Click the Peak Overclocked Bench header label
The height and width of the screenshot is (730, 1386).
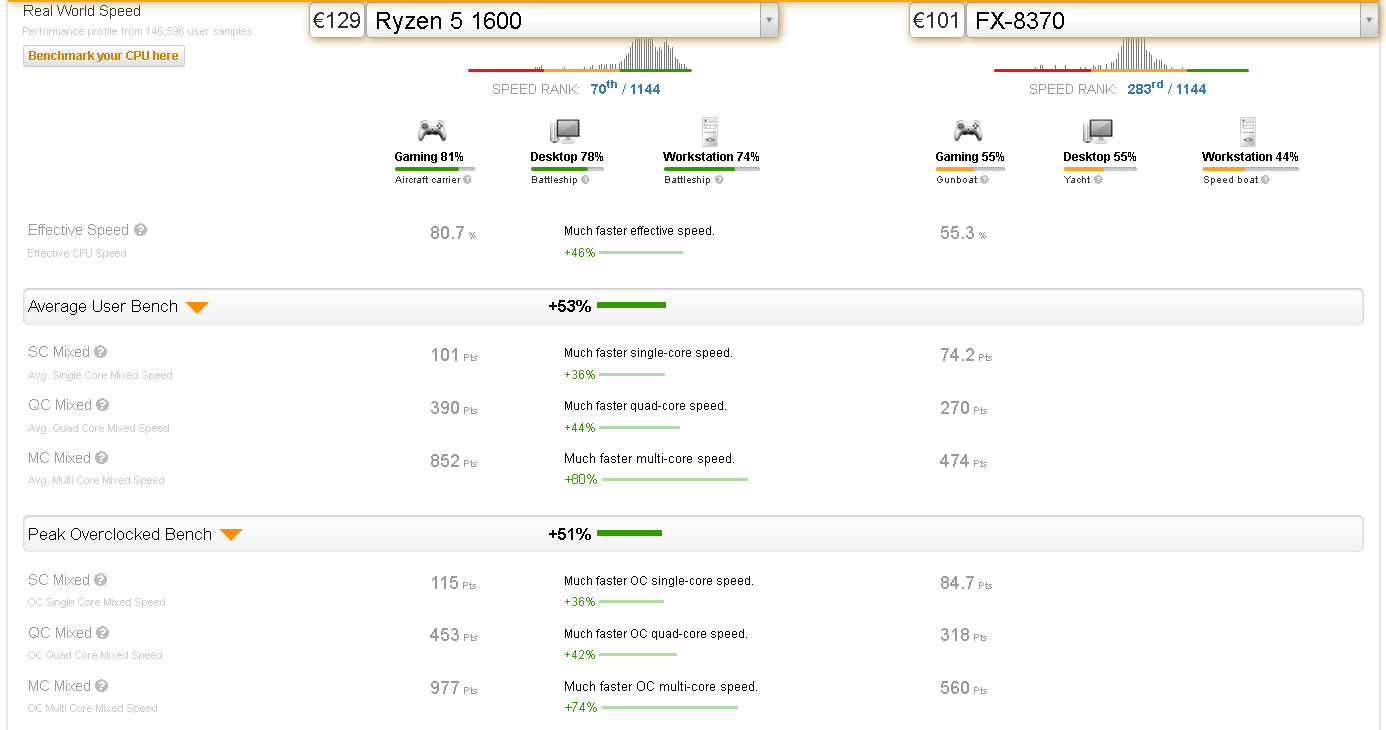(120, 535)
